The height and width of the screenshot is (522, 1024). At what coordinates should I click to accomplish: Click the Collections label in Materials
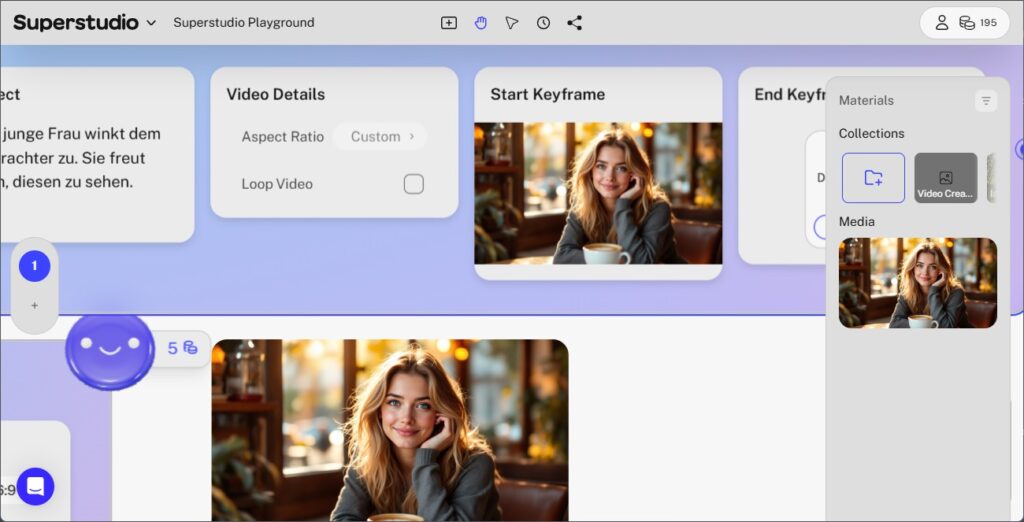point(871,133)
